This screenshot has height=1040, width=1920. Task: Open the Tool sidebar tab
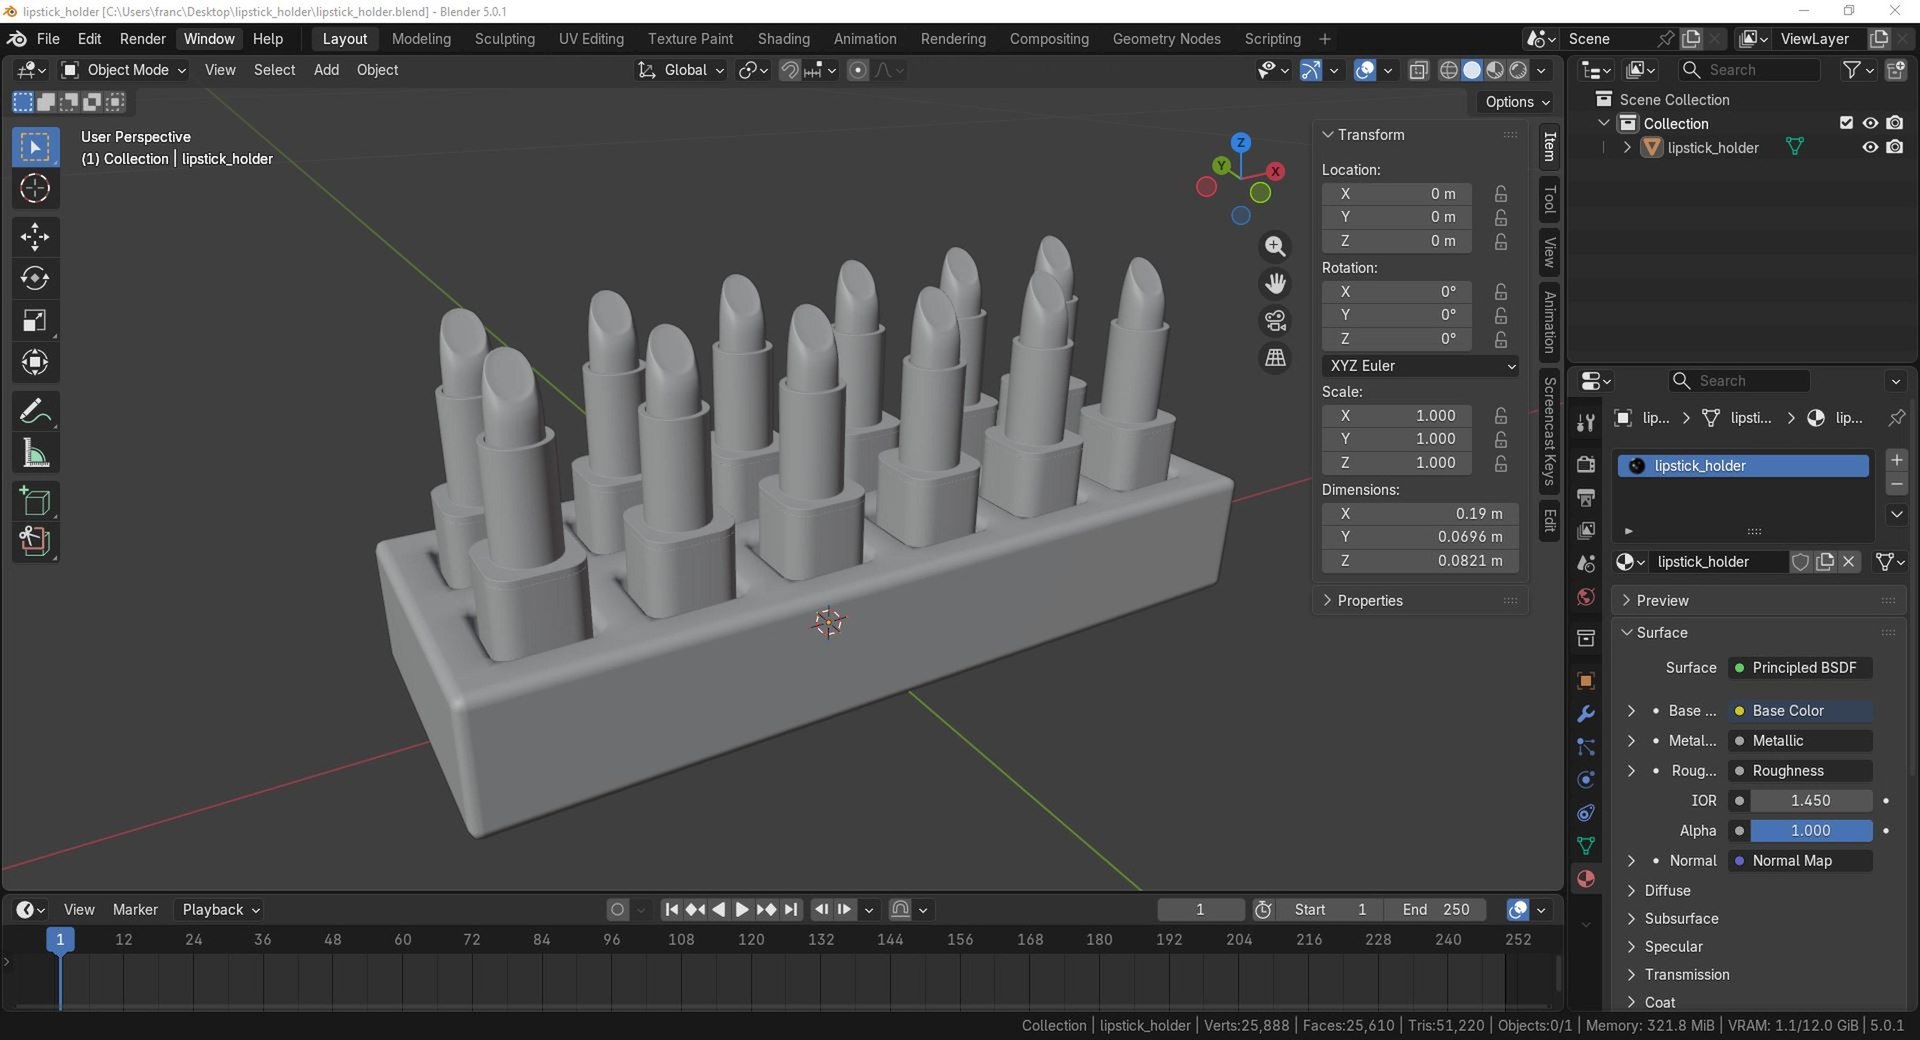(x=1549, y=201)
